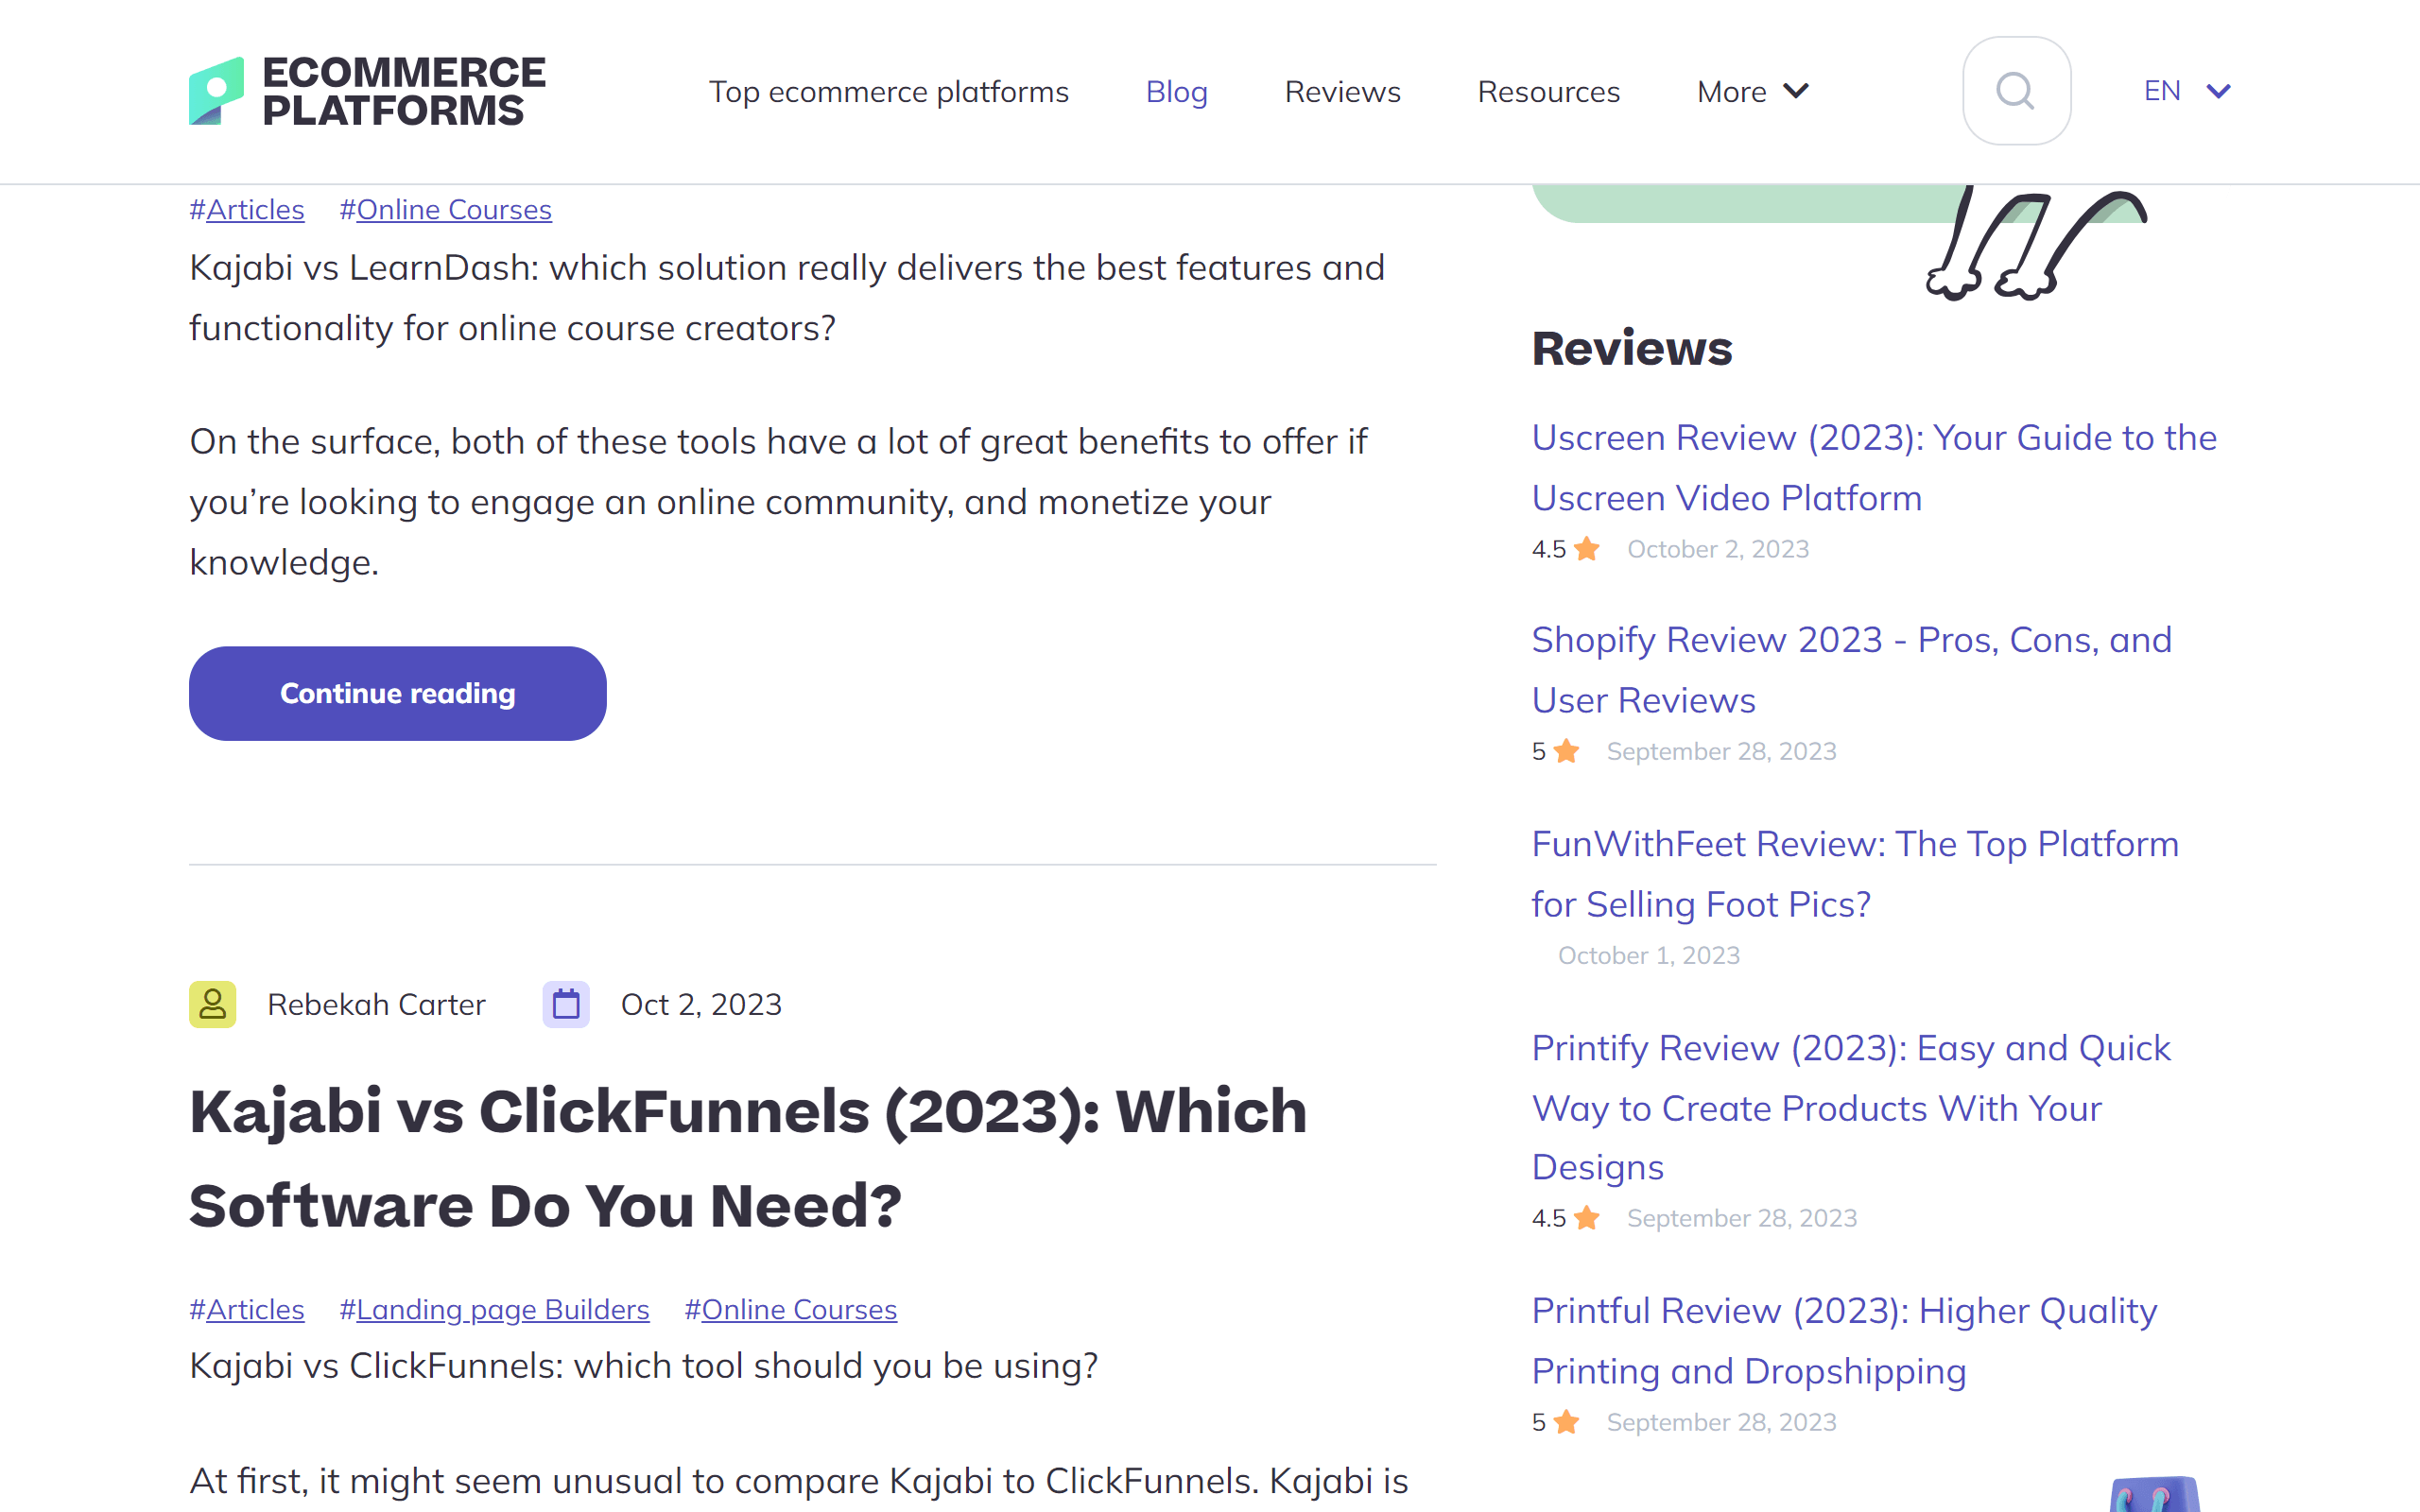
Task: Open the Printify Review (2023) link
Action: (x=1851, y=1107)
